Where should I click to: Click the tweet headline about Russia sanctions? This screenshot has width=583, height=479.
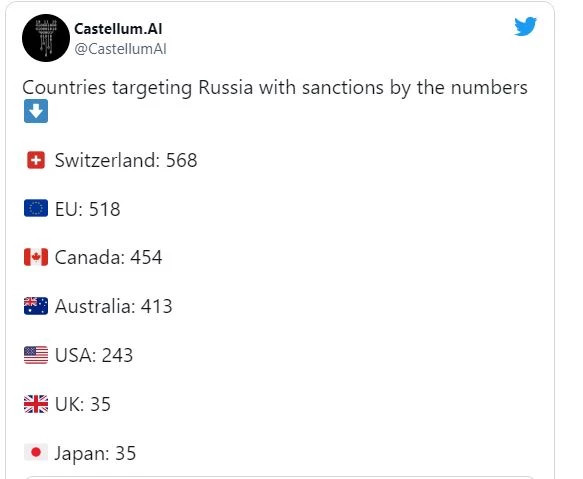tap(275, 88)
